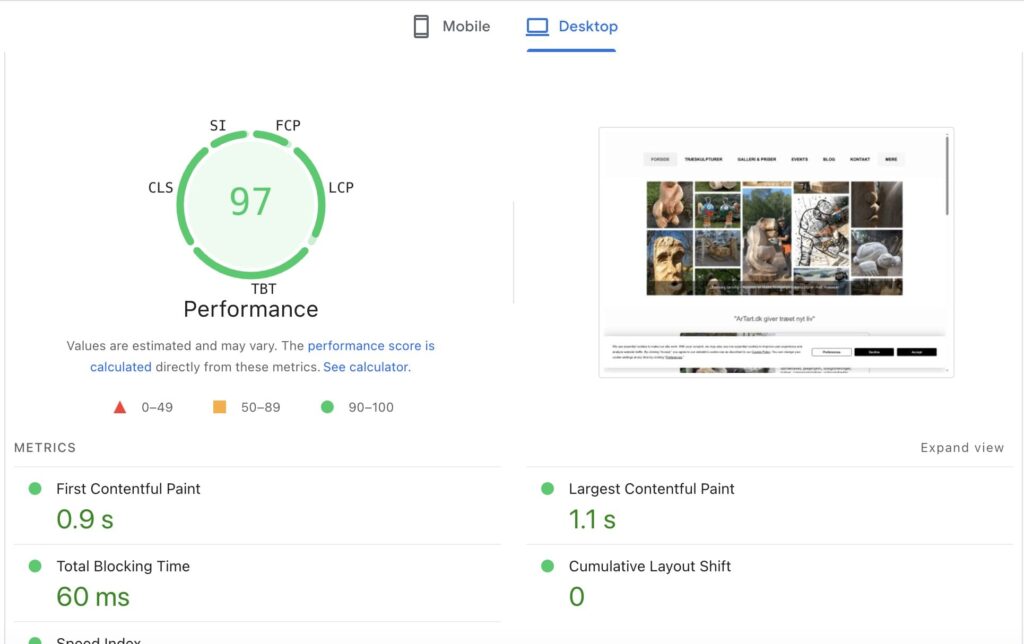The height and width of the screenshot is (644, 1024).
Task: Click the green dot beside Total Blocking Time
Action: click(x=35, y=566)
